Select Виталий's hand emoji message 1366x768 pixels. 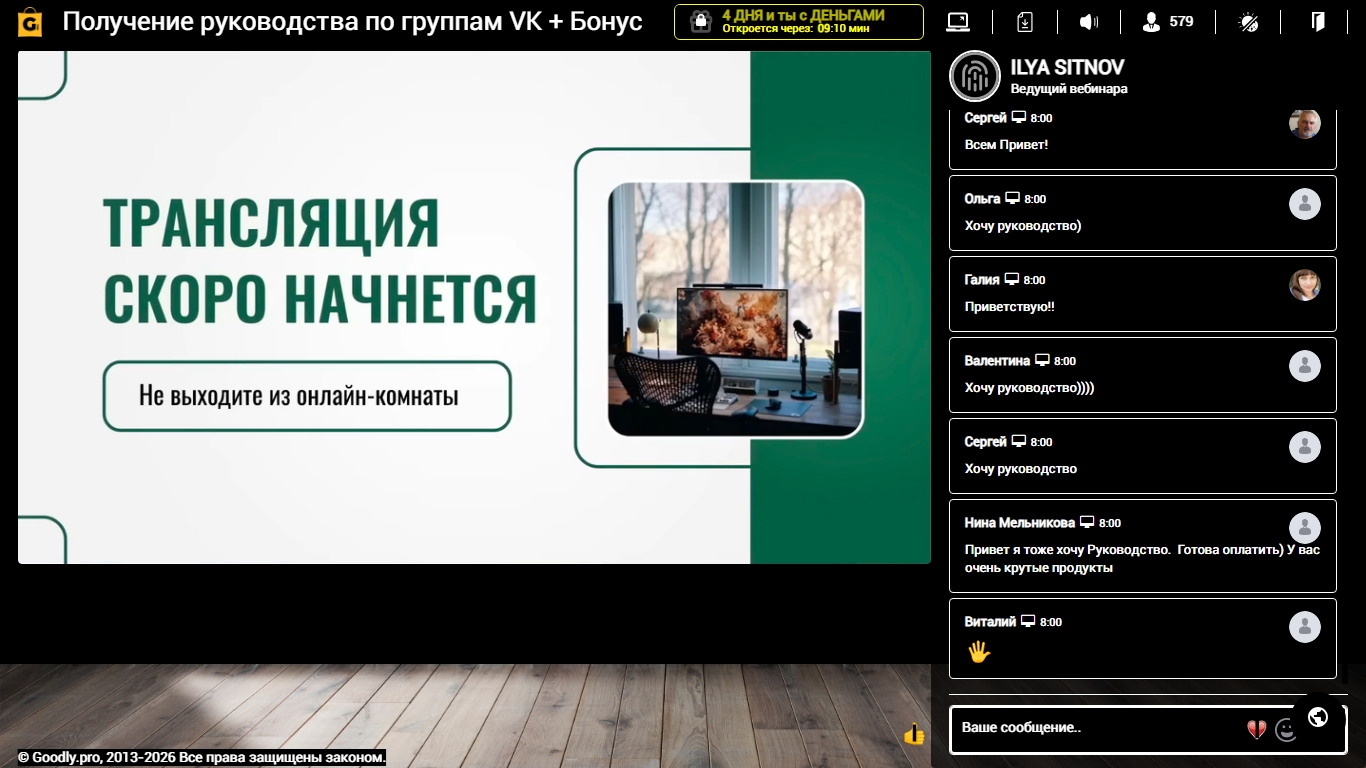coord(977,650)
